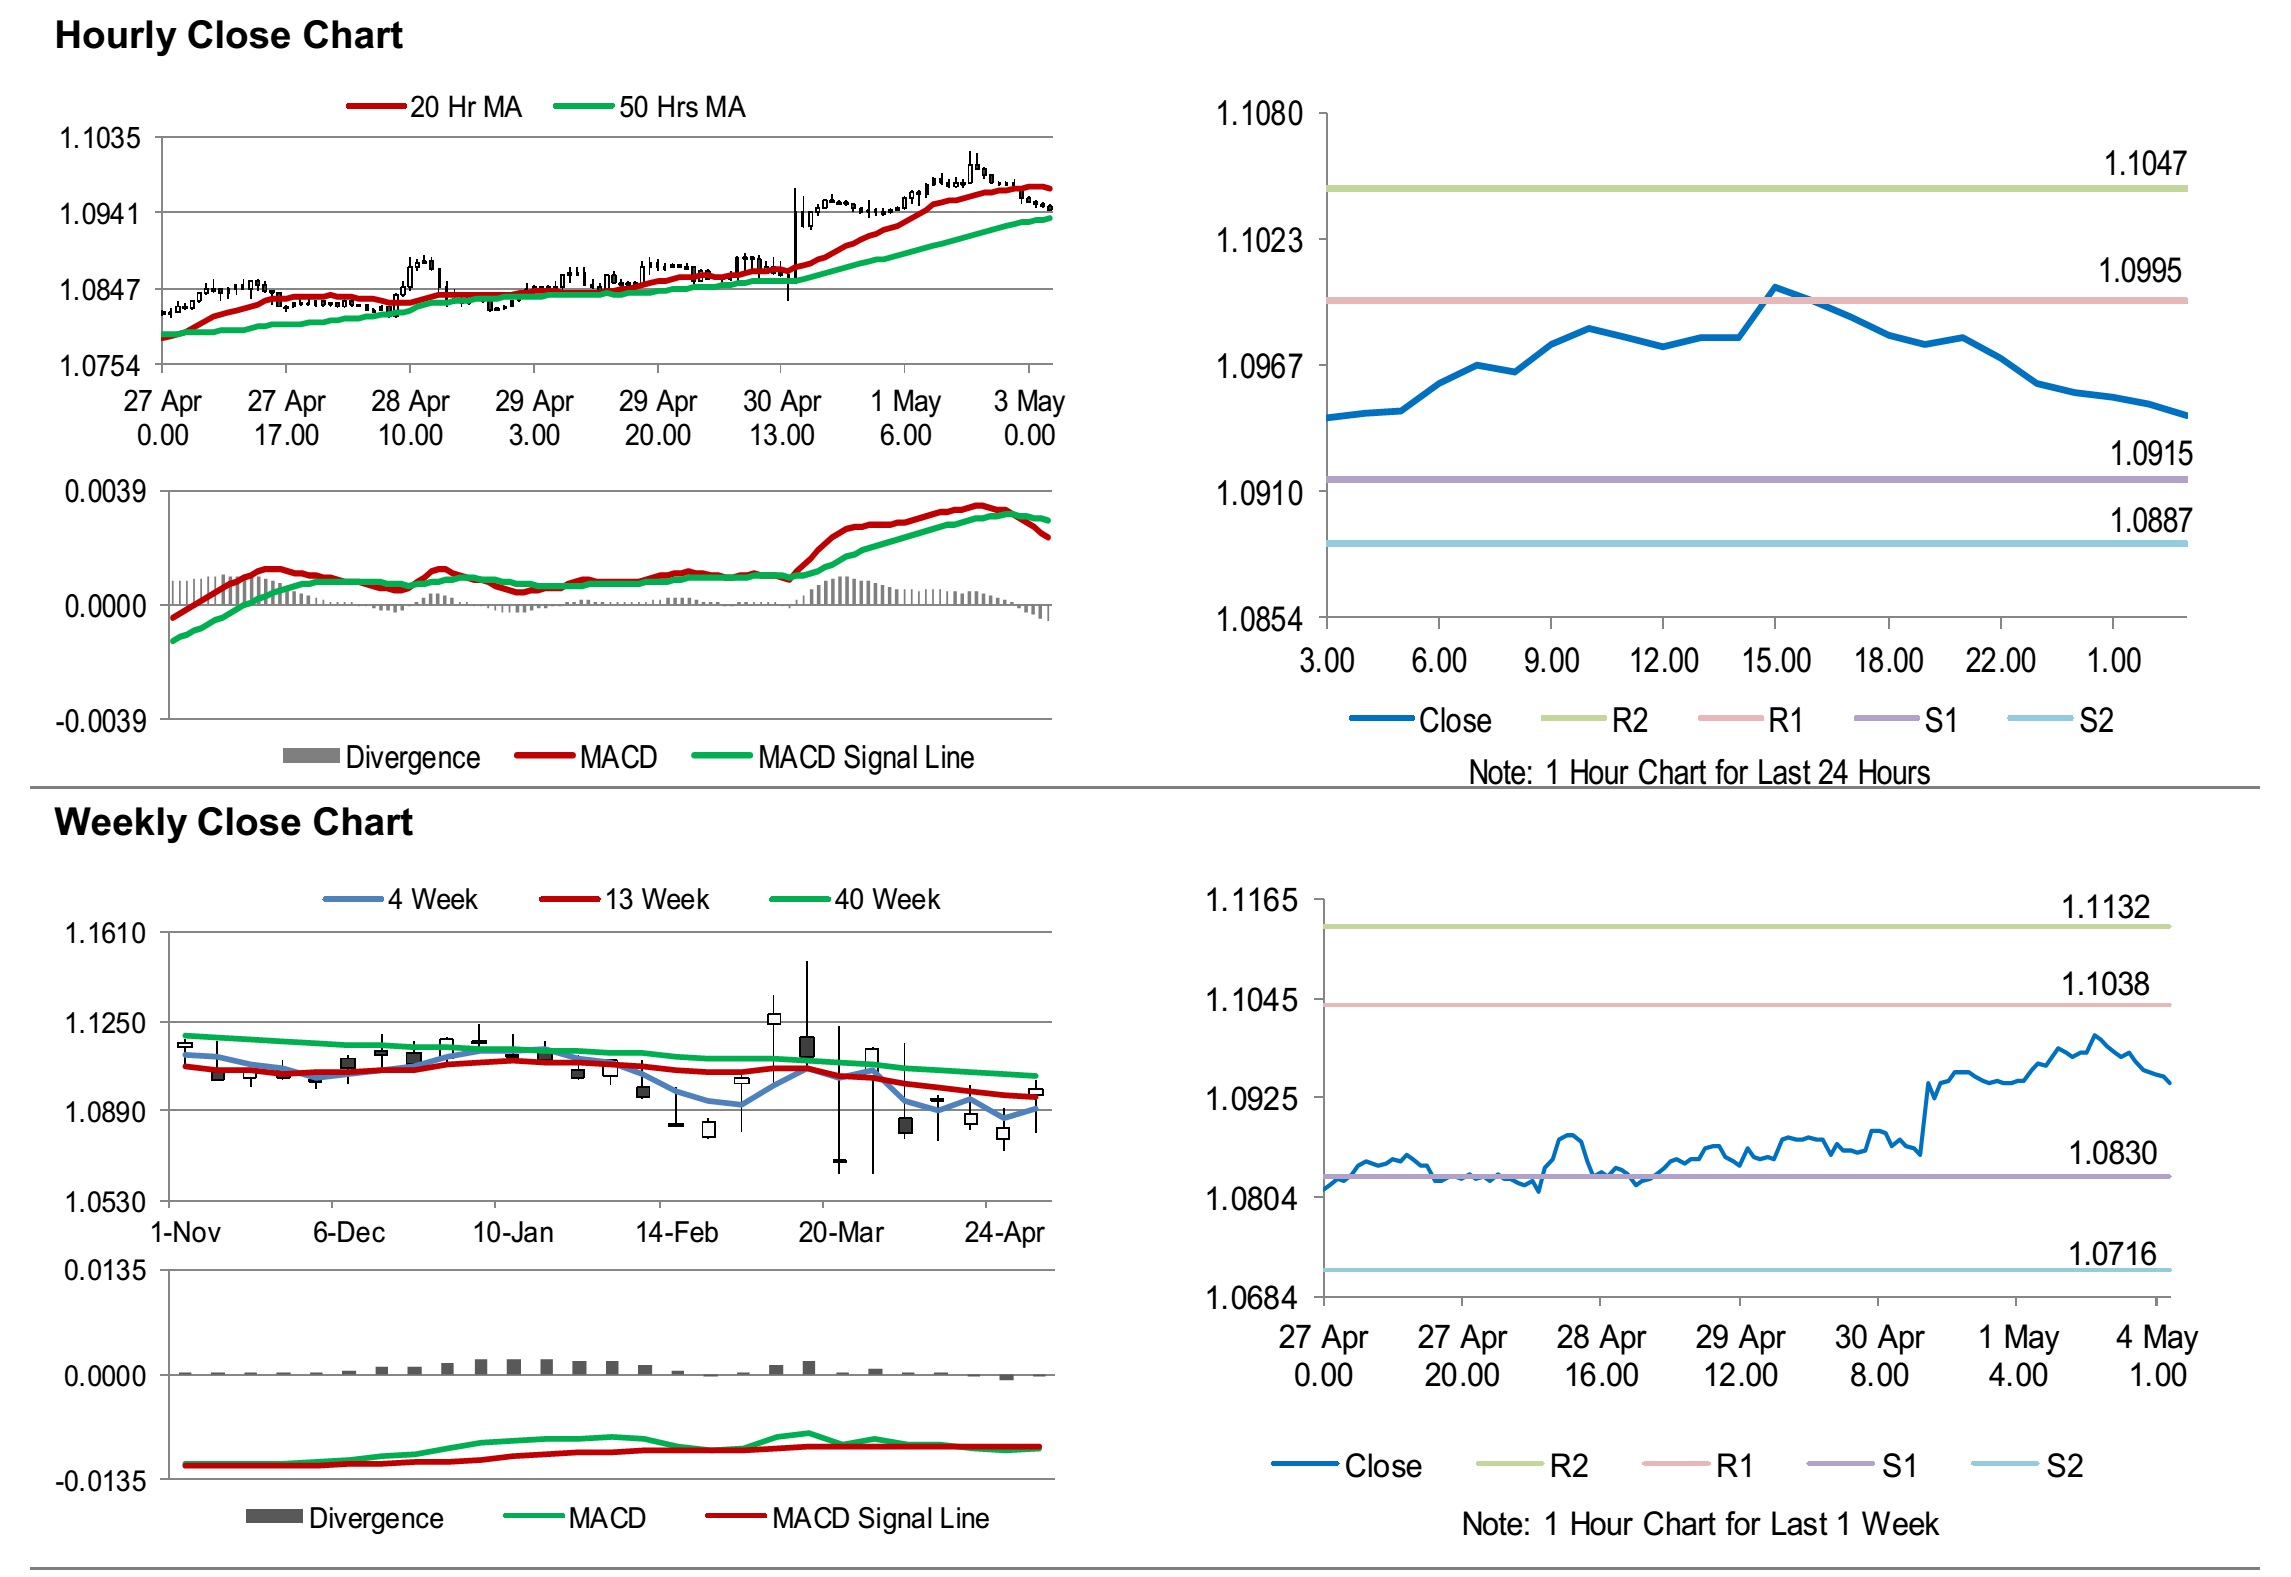
Task: Click the 1.0887 S2 level label
Action: [x=2150, y=520]
